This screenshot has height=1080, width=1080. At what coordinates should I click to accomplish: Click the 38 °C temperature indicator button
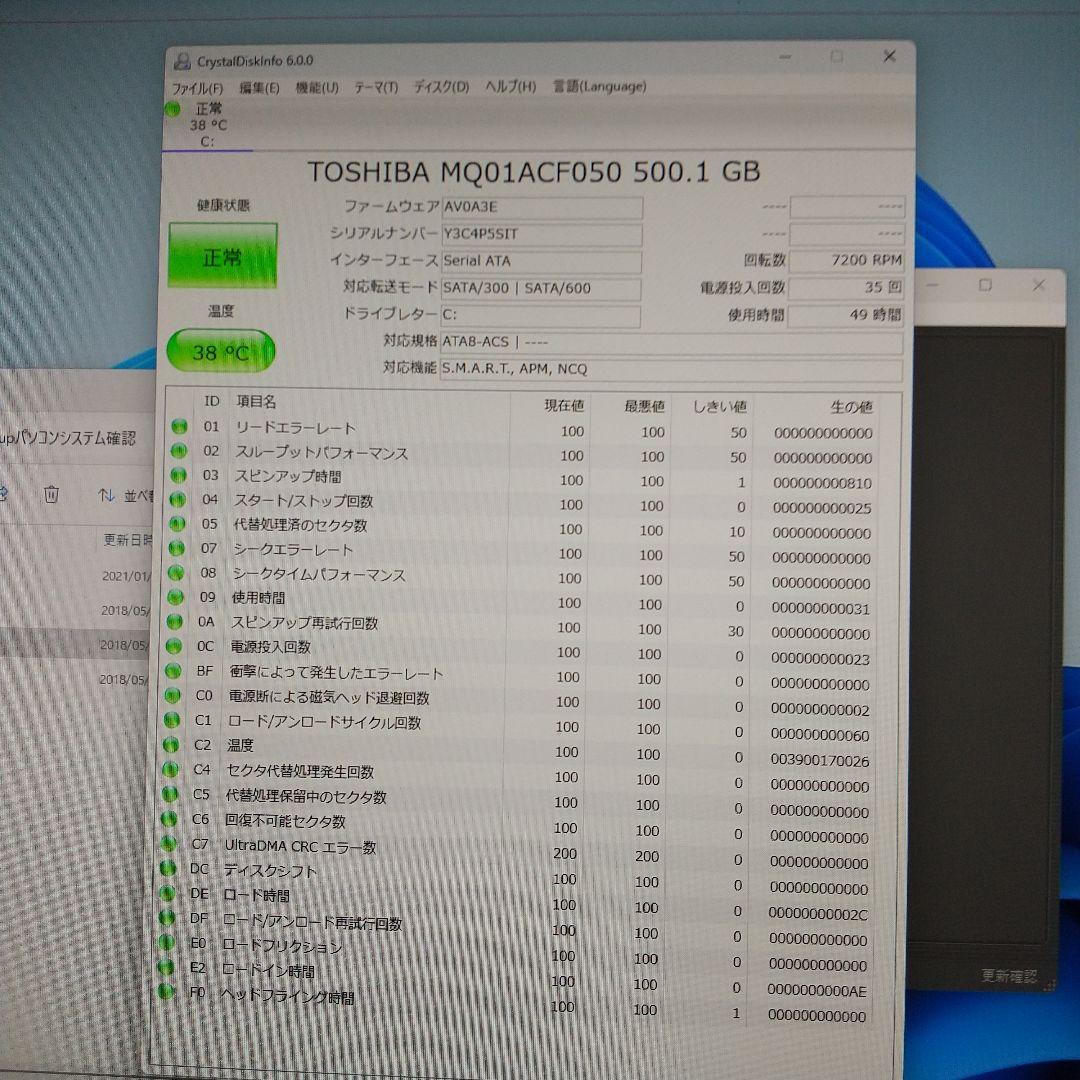[221, 350]
